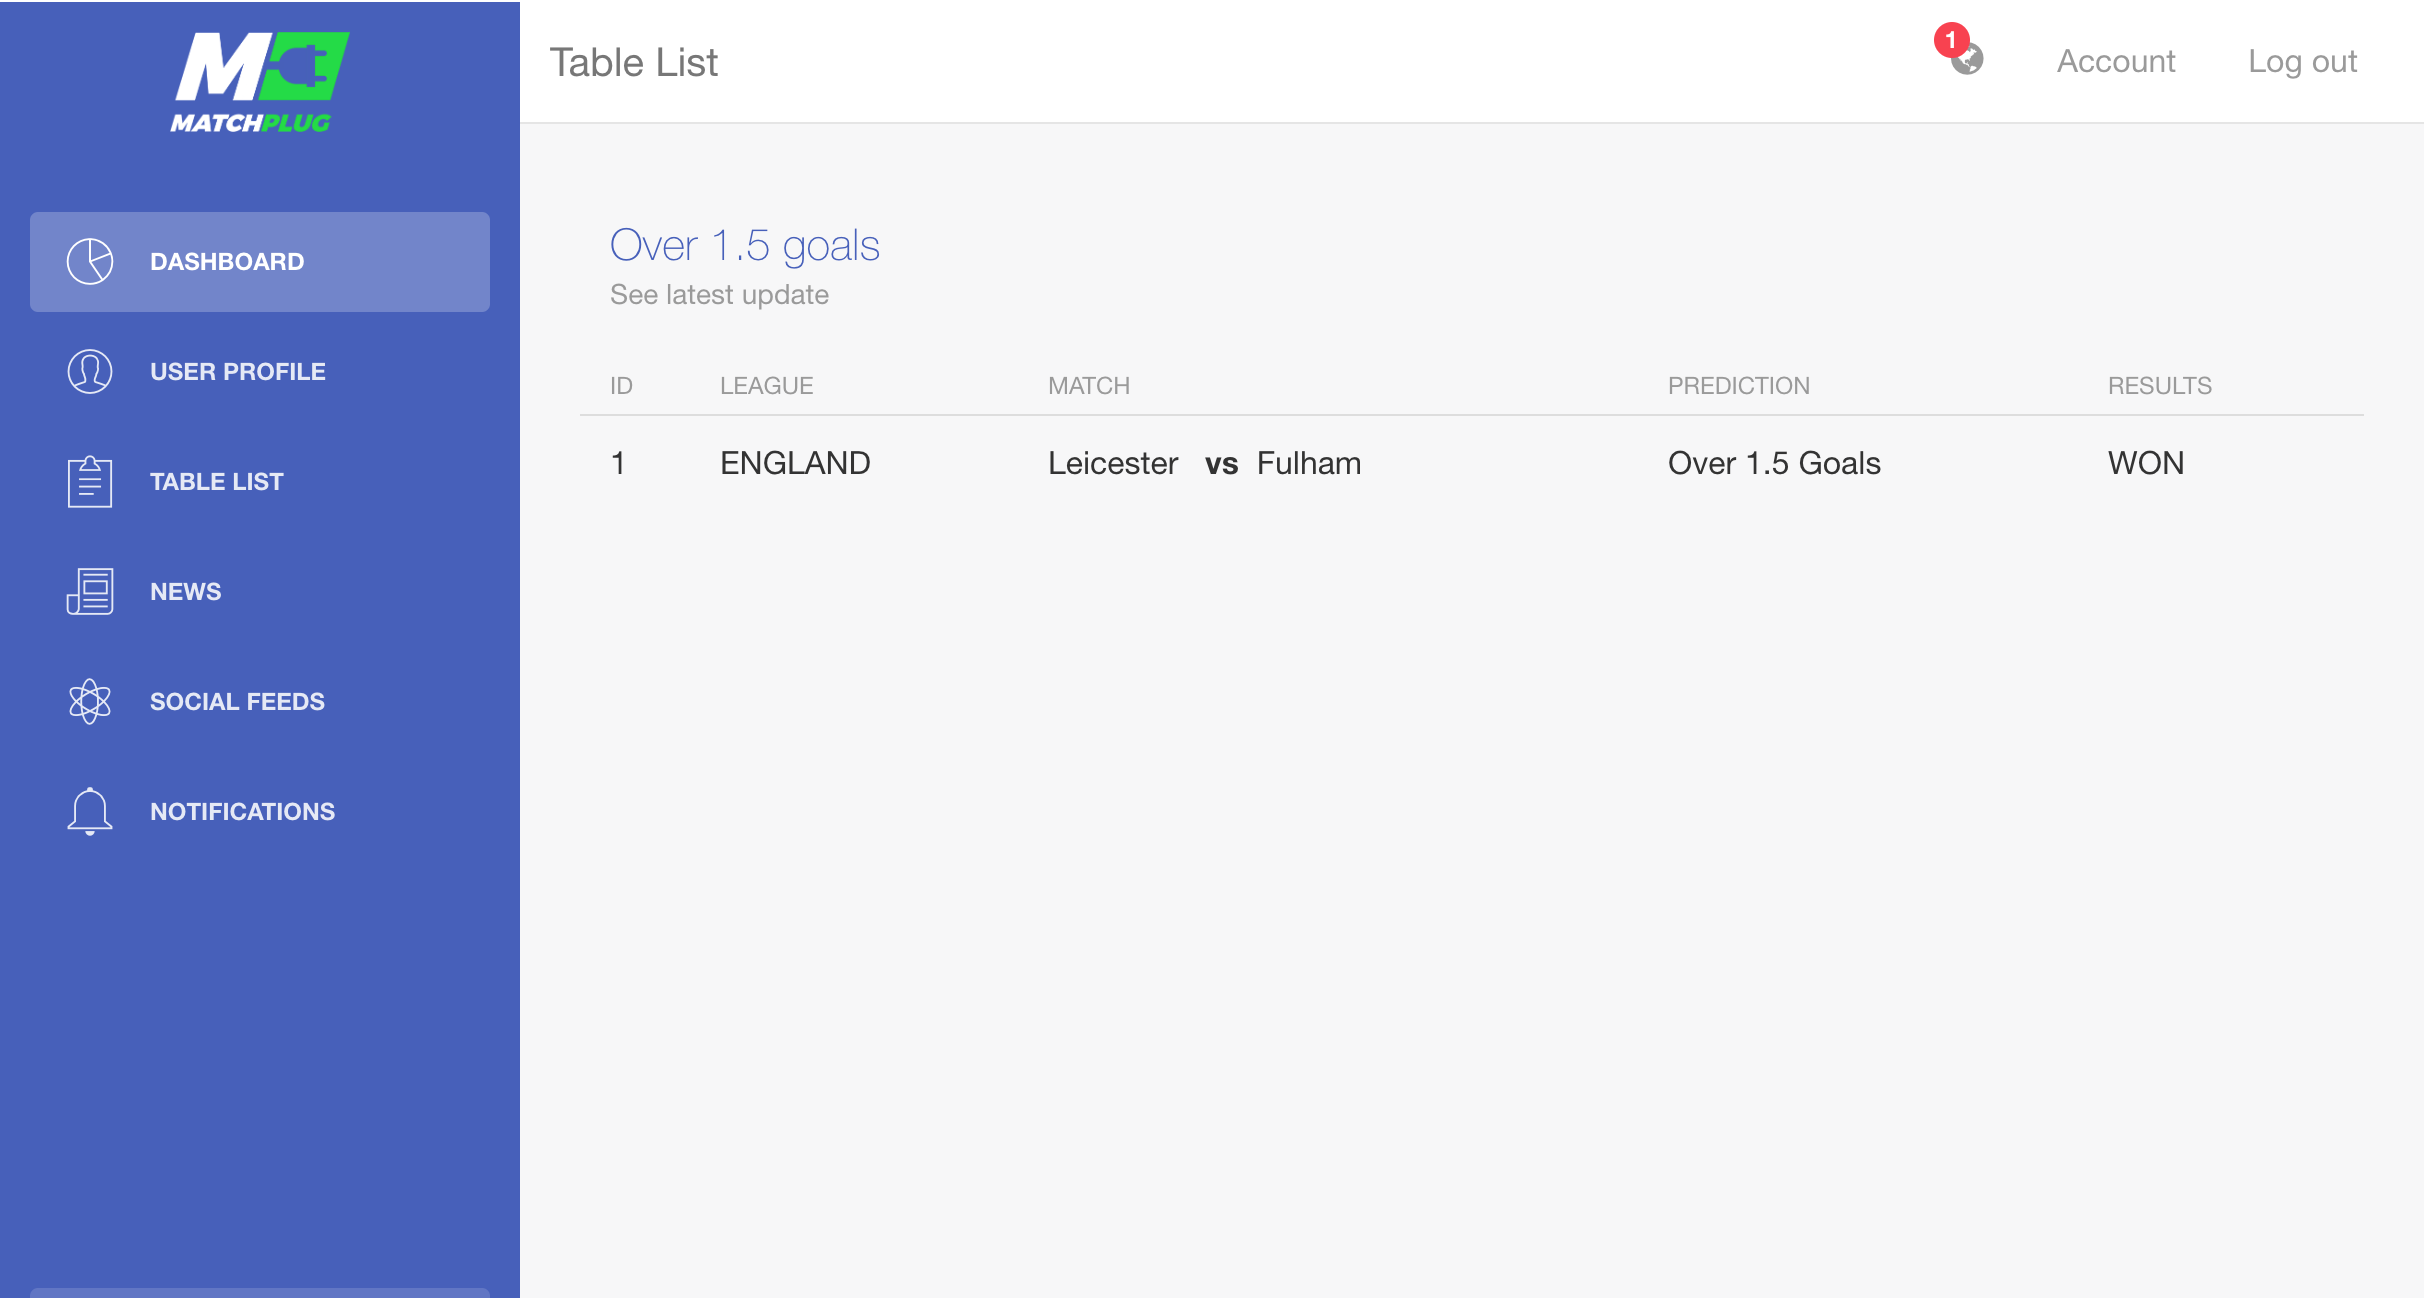Click the Table List clipboard icon
Viewport: 2424px width, 1298px height.
click(90, 481)
